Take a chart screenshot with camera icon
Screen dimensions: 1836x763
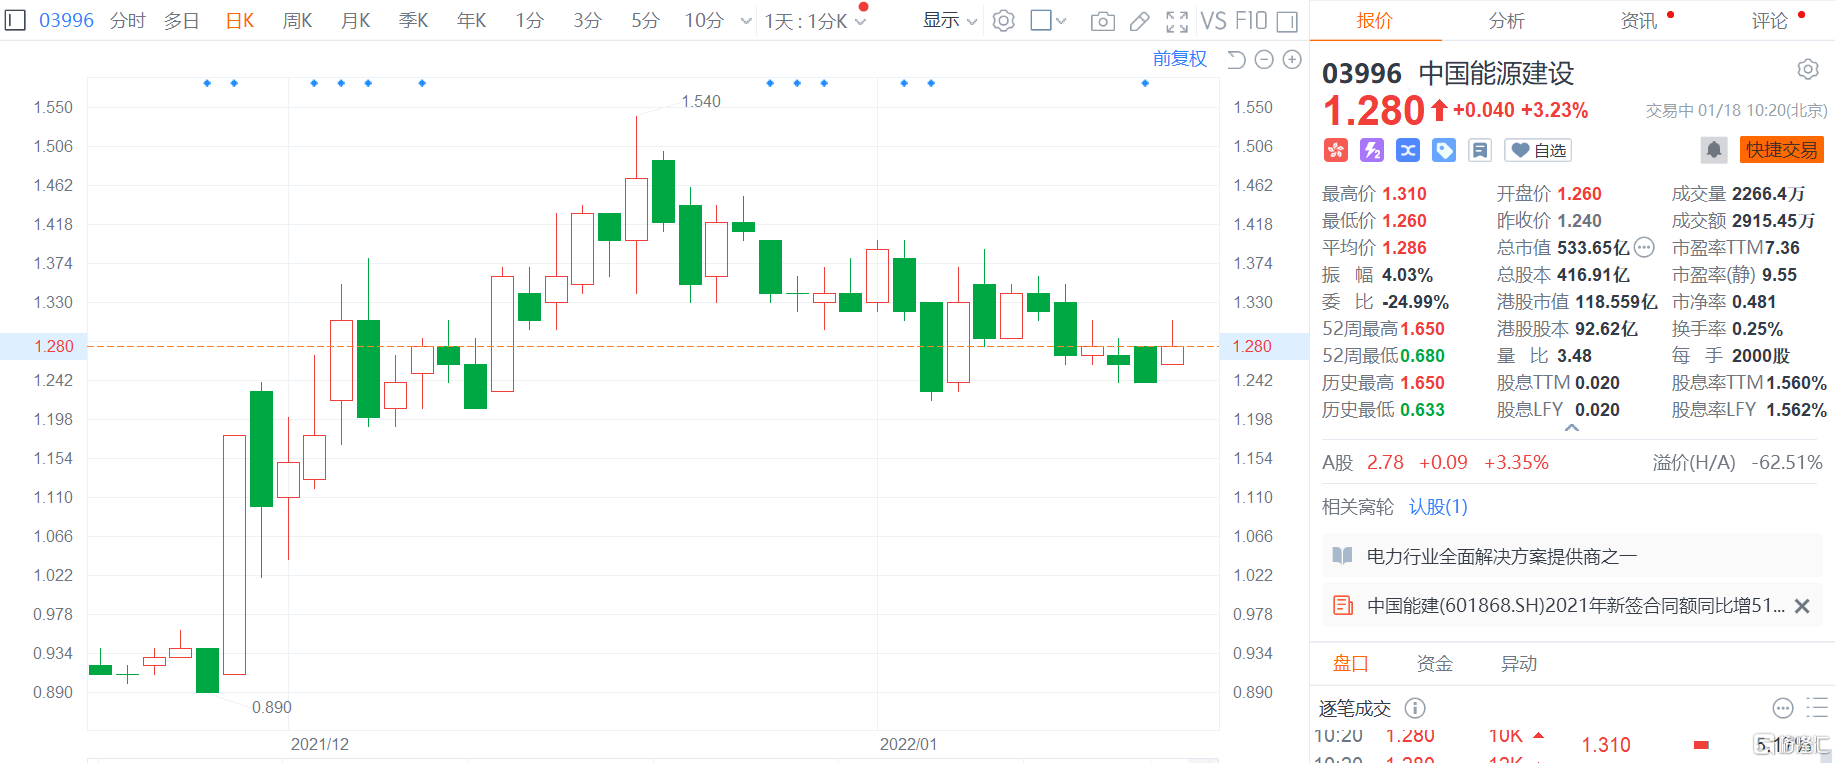tap(1102, 21)
